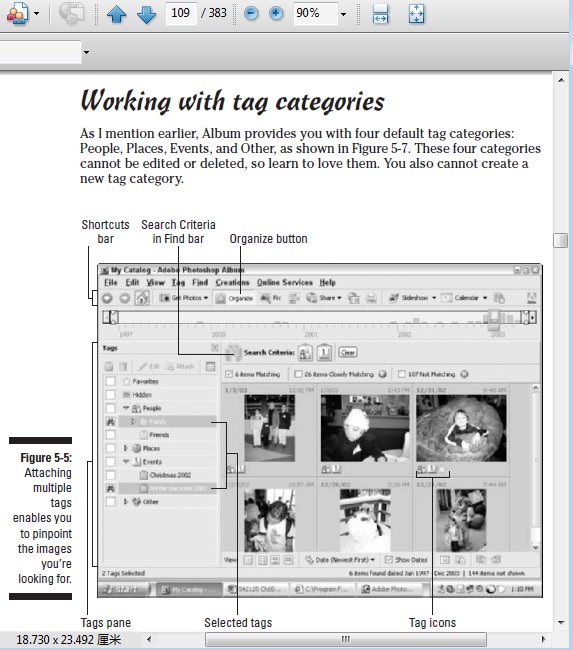Click the PDF vertical scrollbar thumb
This screenshot has width=573, height=650.
click(x=561, y=240)
